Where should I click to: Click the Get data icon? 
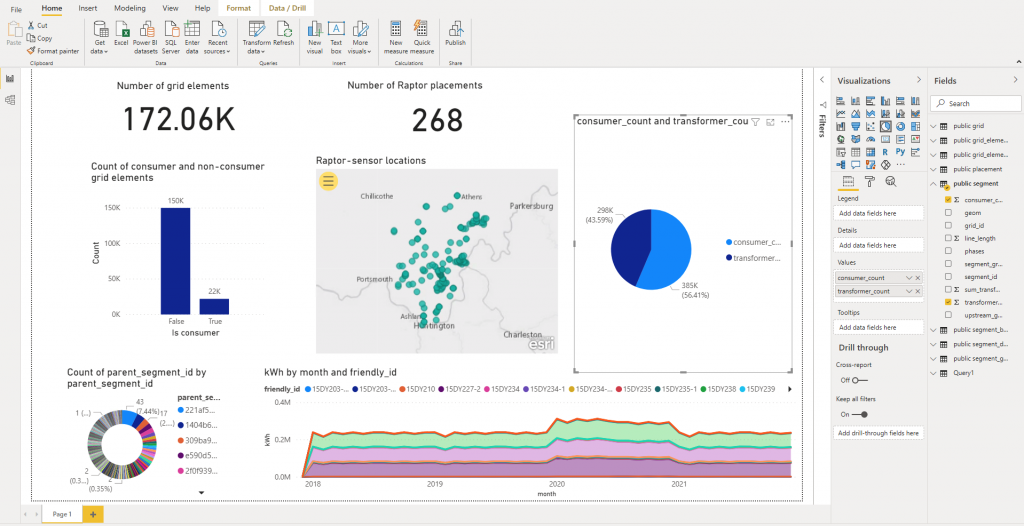point(100,29)
